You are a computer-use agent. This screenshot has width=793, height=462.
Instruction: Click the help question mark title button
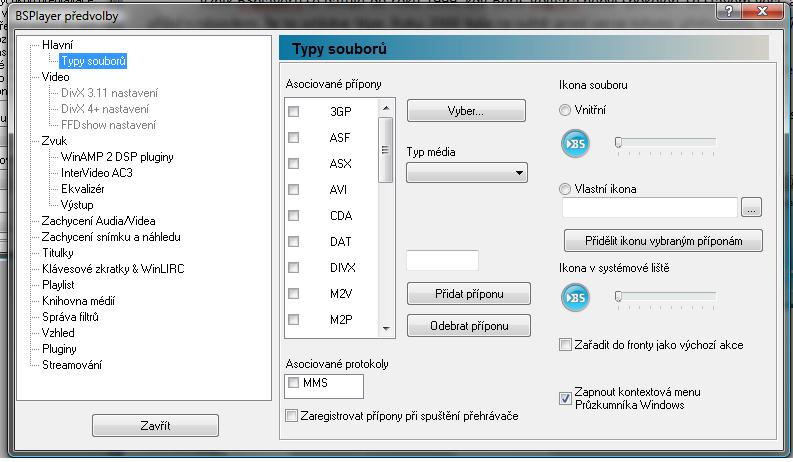click(x=729, y=11)
